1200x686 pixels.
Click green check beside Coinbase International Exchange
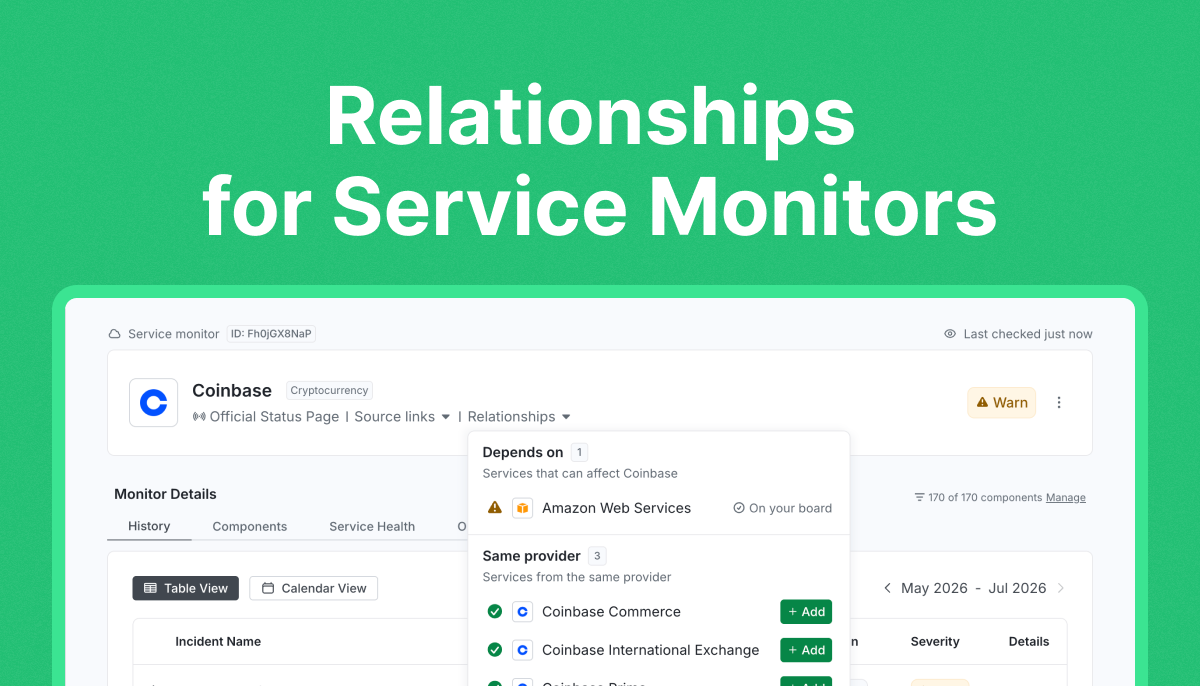tap(494, 650)
